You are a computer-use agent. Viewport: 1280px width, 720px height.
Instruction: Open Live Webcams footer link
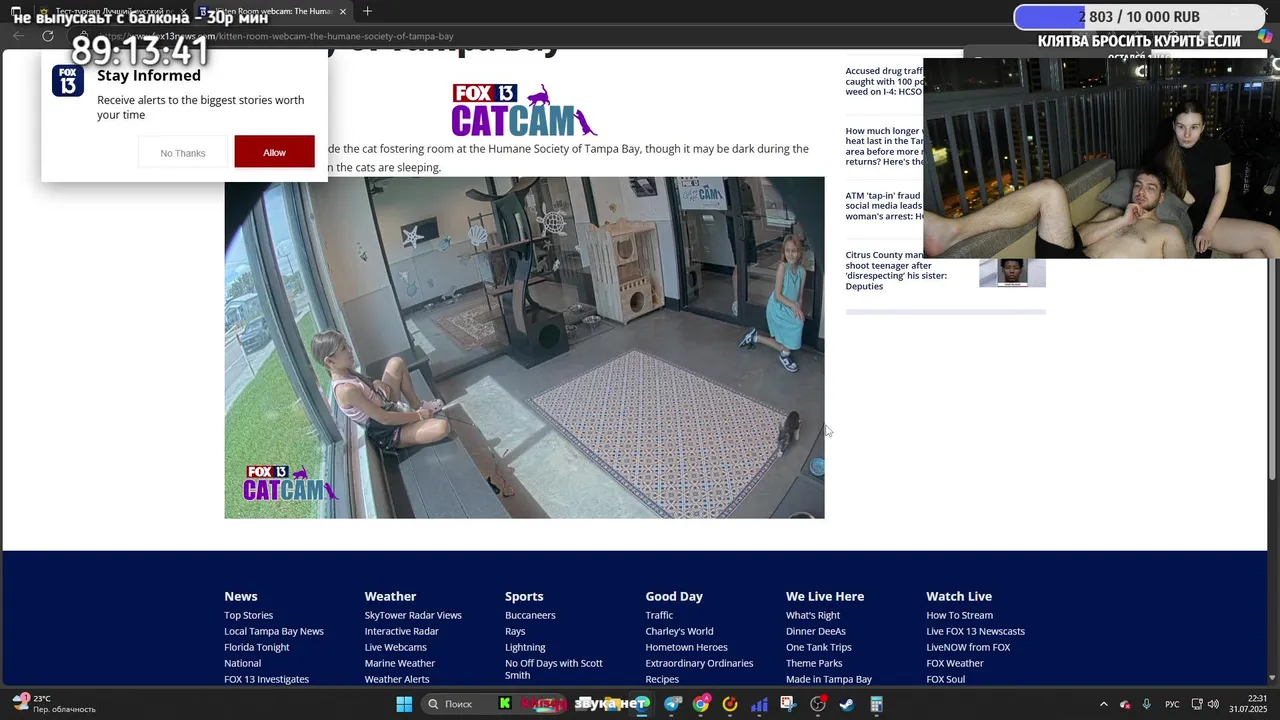tap(395, 647)
